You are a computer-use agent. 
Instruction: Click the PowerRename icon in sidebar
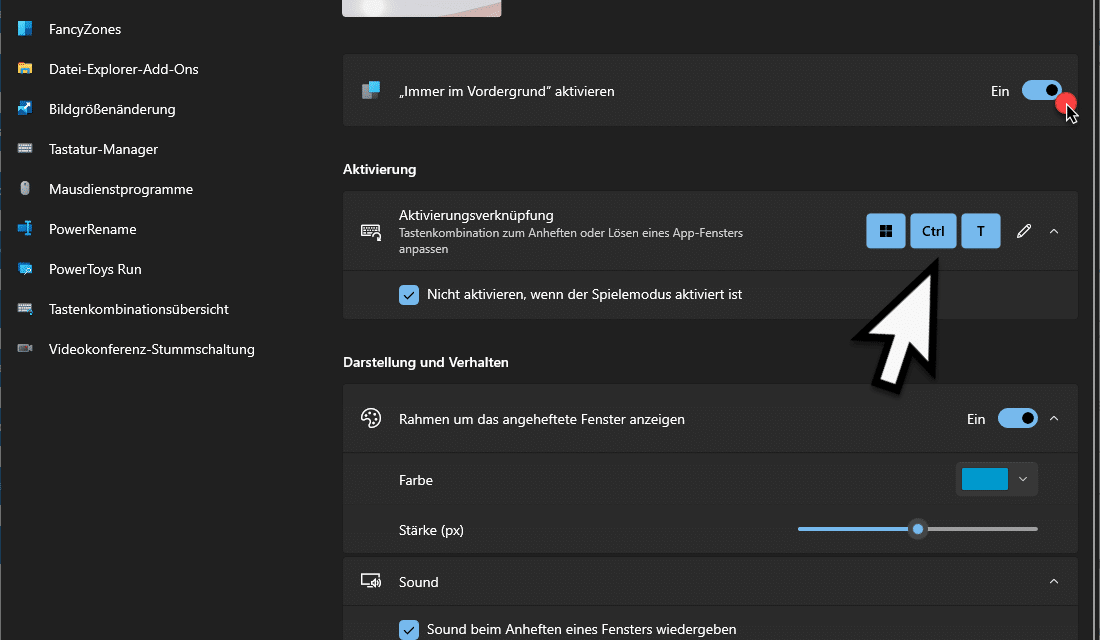pos(25,229)
